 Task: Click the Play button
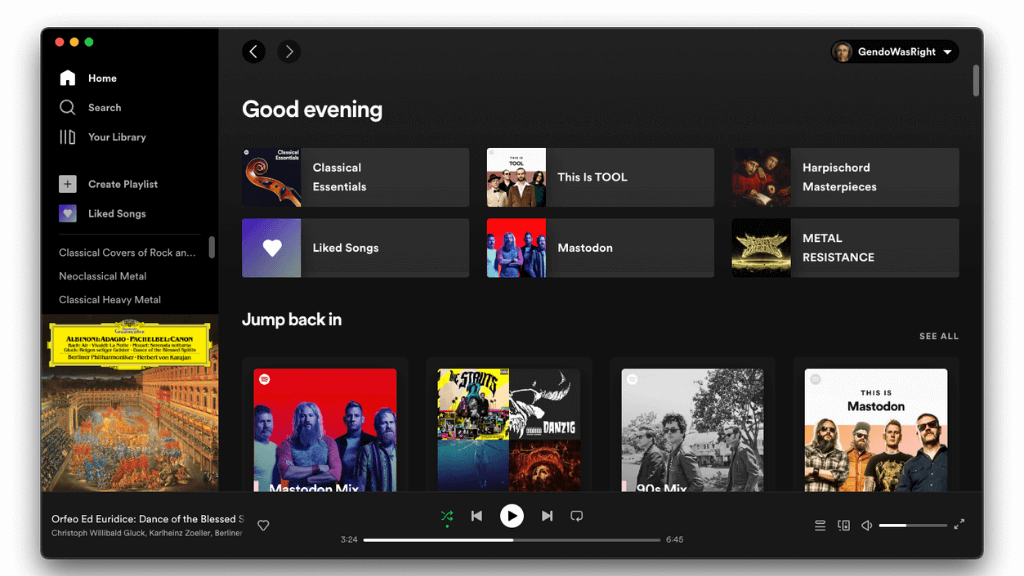(512, 516)
